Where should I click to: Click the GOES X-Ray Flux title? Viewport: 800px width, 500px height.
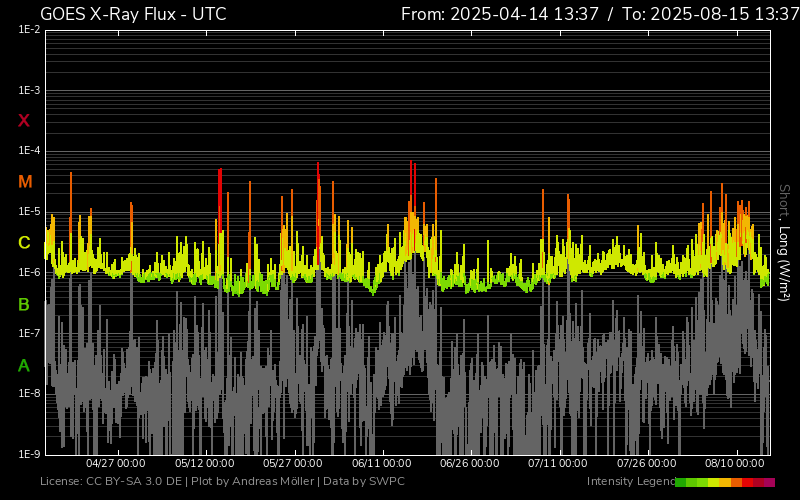click(x=133, y=14)
